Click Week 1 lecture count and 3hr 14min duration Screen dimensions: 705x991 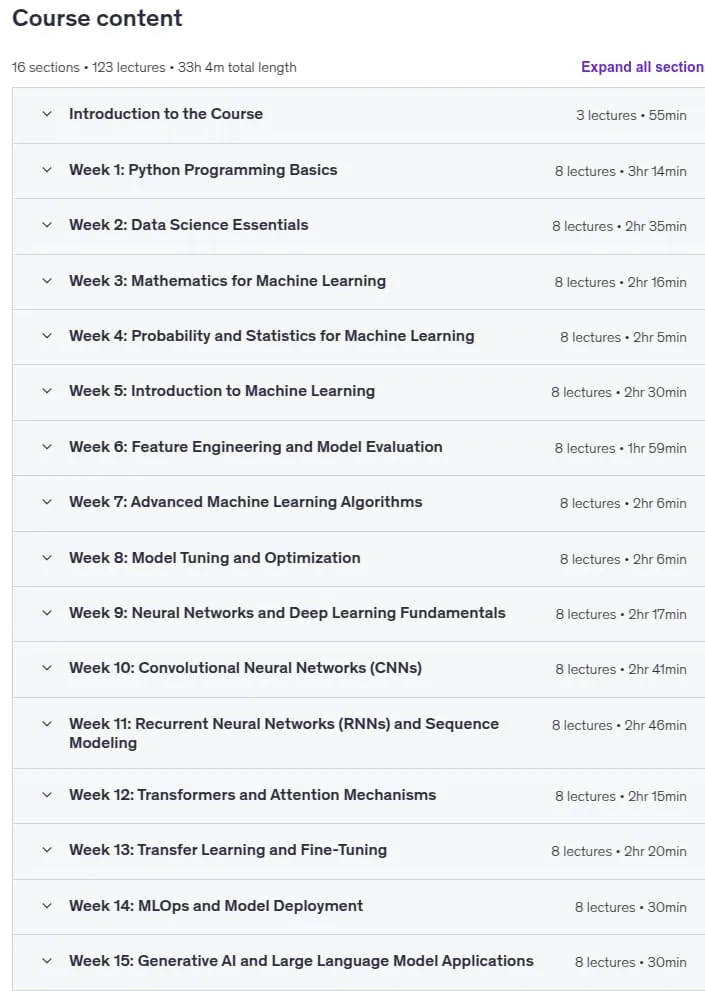pos(620,171)
